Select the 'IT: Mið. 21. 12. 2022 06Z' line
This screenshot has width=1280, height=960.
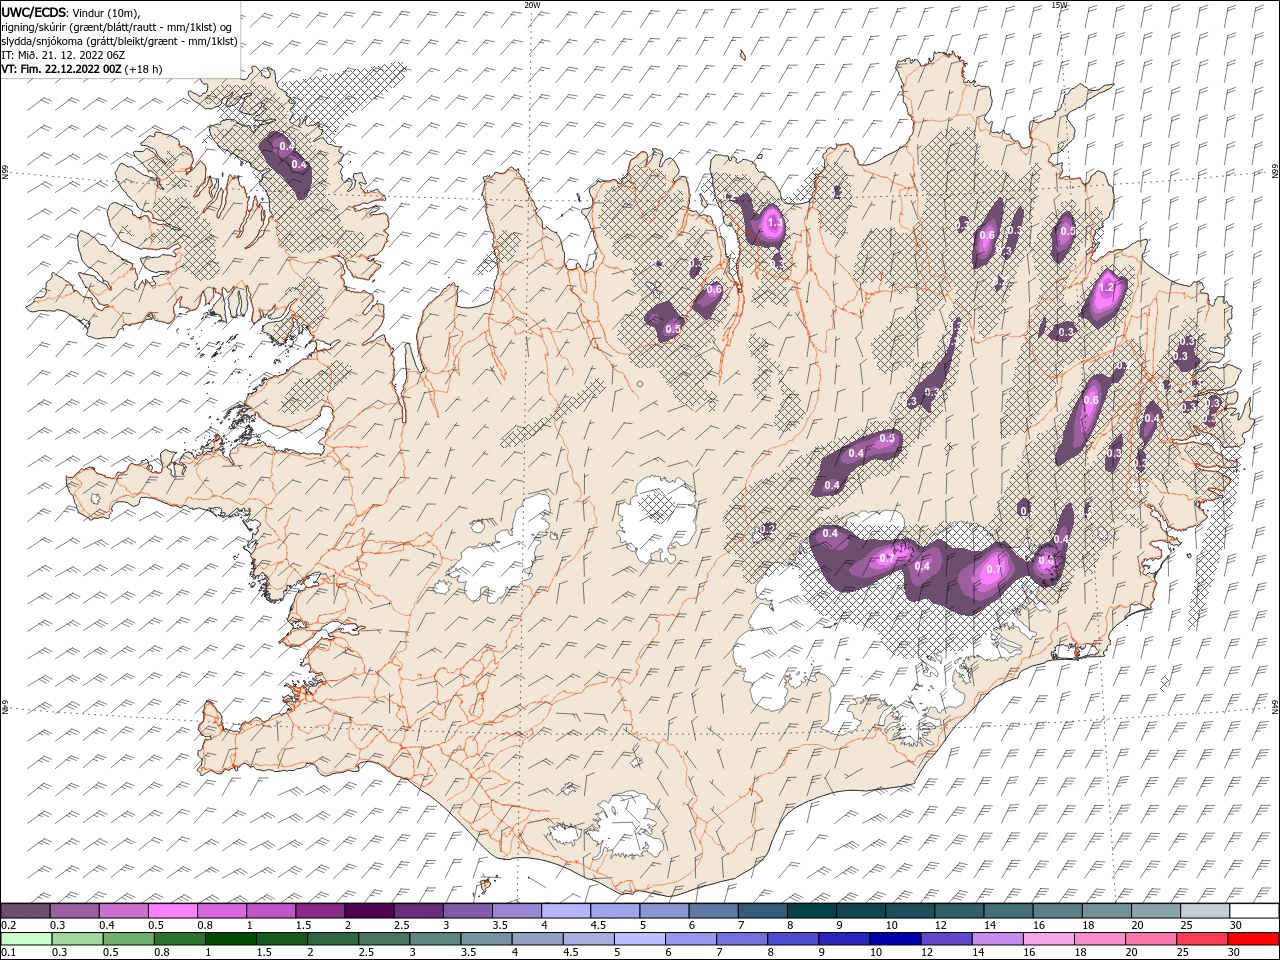63,55
